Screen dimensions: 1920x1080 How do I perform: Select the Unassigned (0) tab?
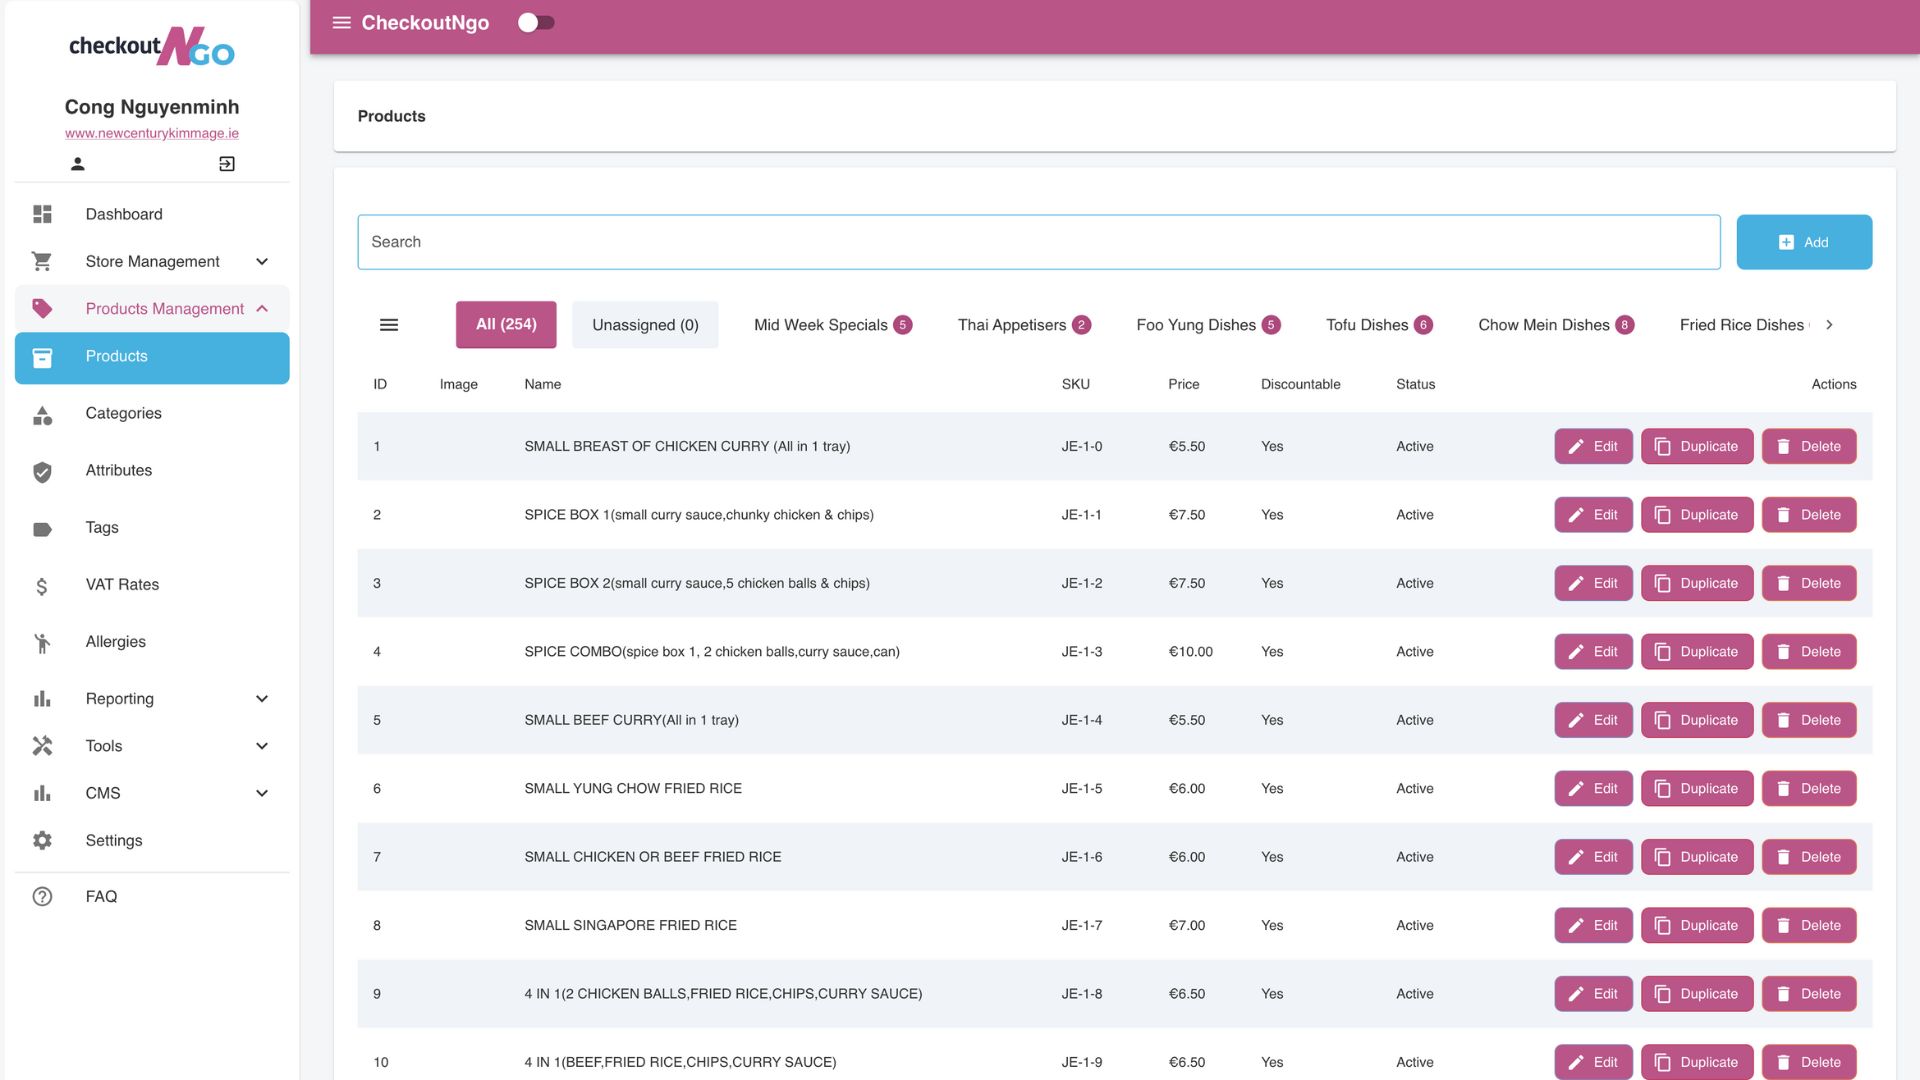tap(645, 325)
